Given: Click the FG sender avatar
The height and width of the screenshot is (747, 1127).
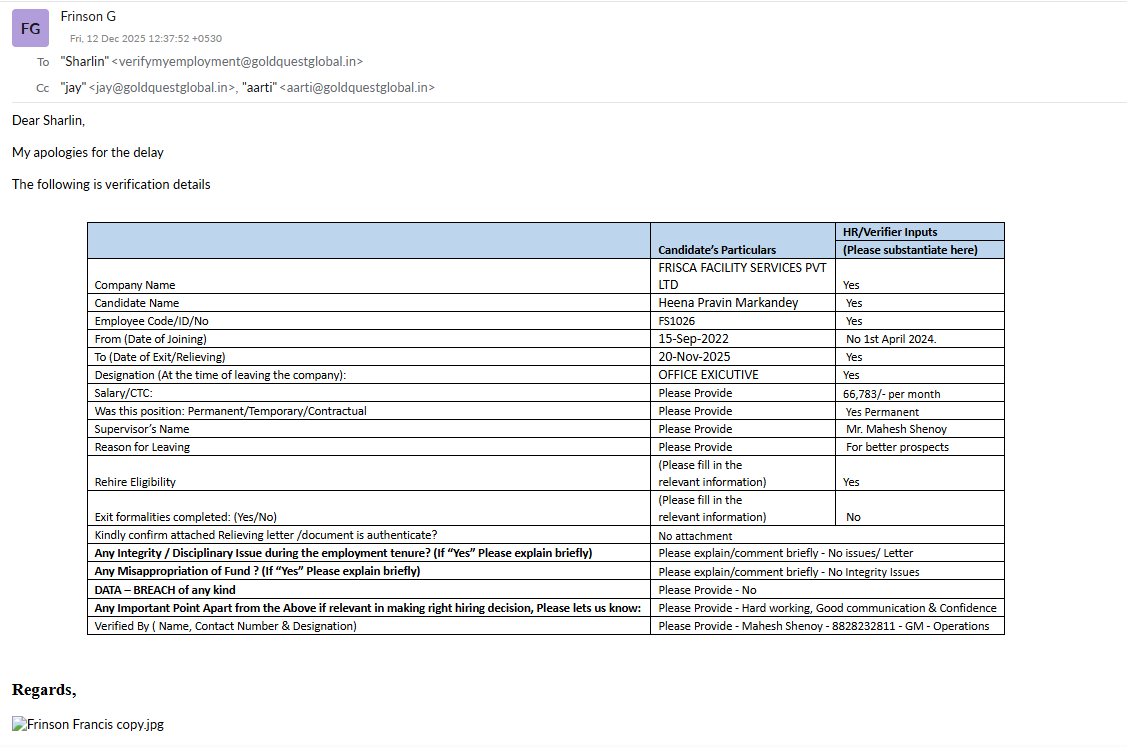Looking at the screenshot, I should tap(30, 28).
